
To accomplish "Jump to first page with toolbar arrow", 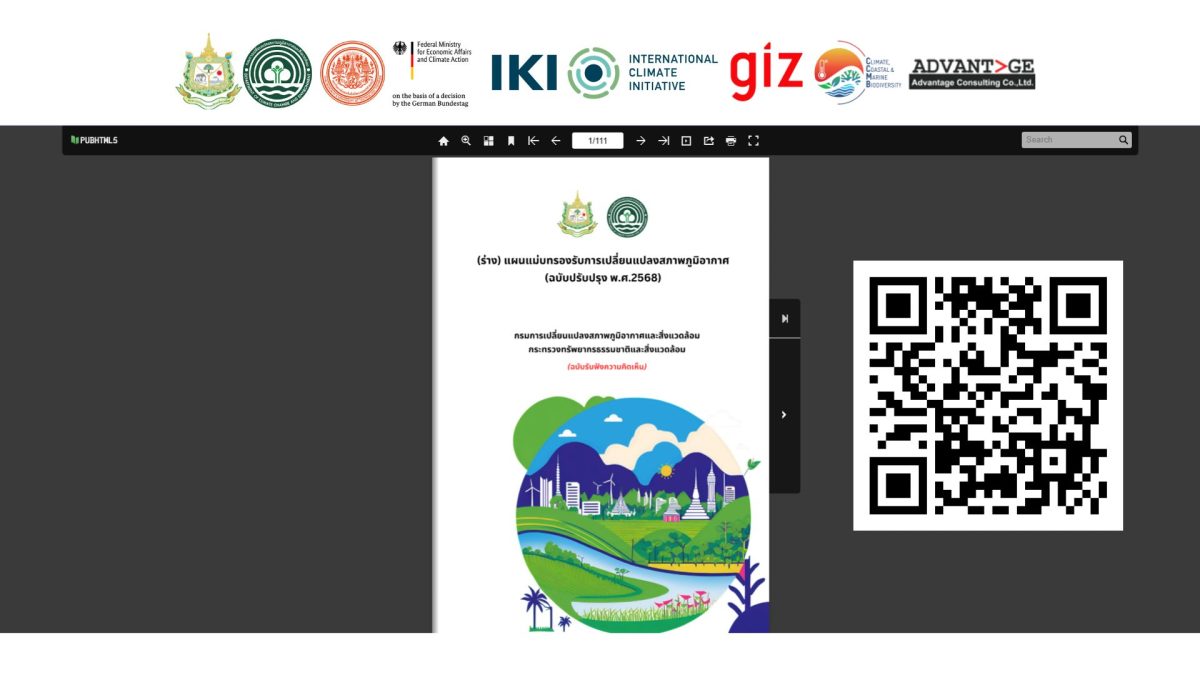I will [x=533, y=141].
